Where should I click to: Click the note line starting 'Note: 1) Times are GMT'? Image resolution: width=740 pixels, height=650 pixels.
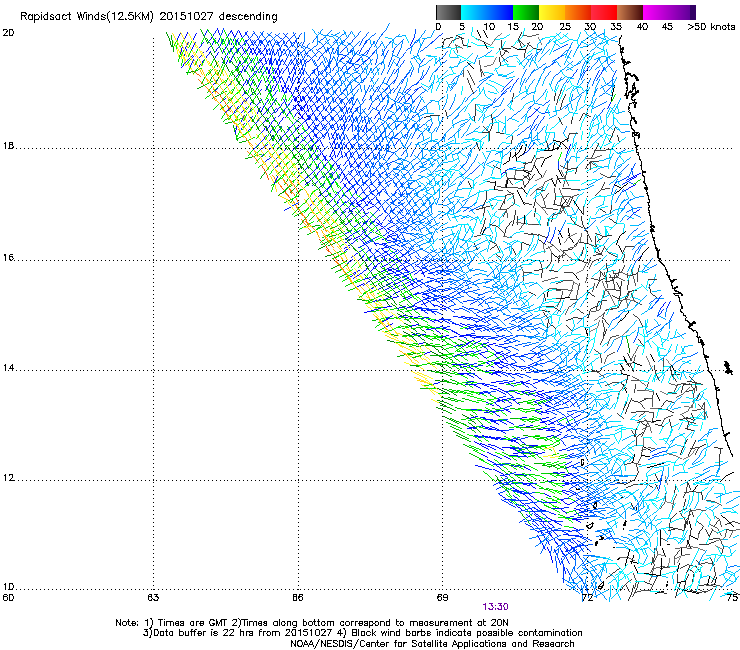(x=312, y=623)
